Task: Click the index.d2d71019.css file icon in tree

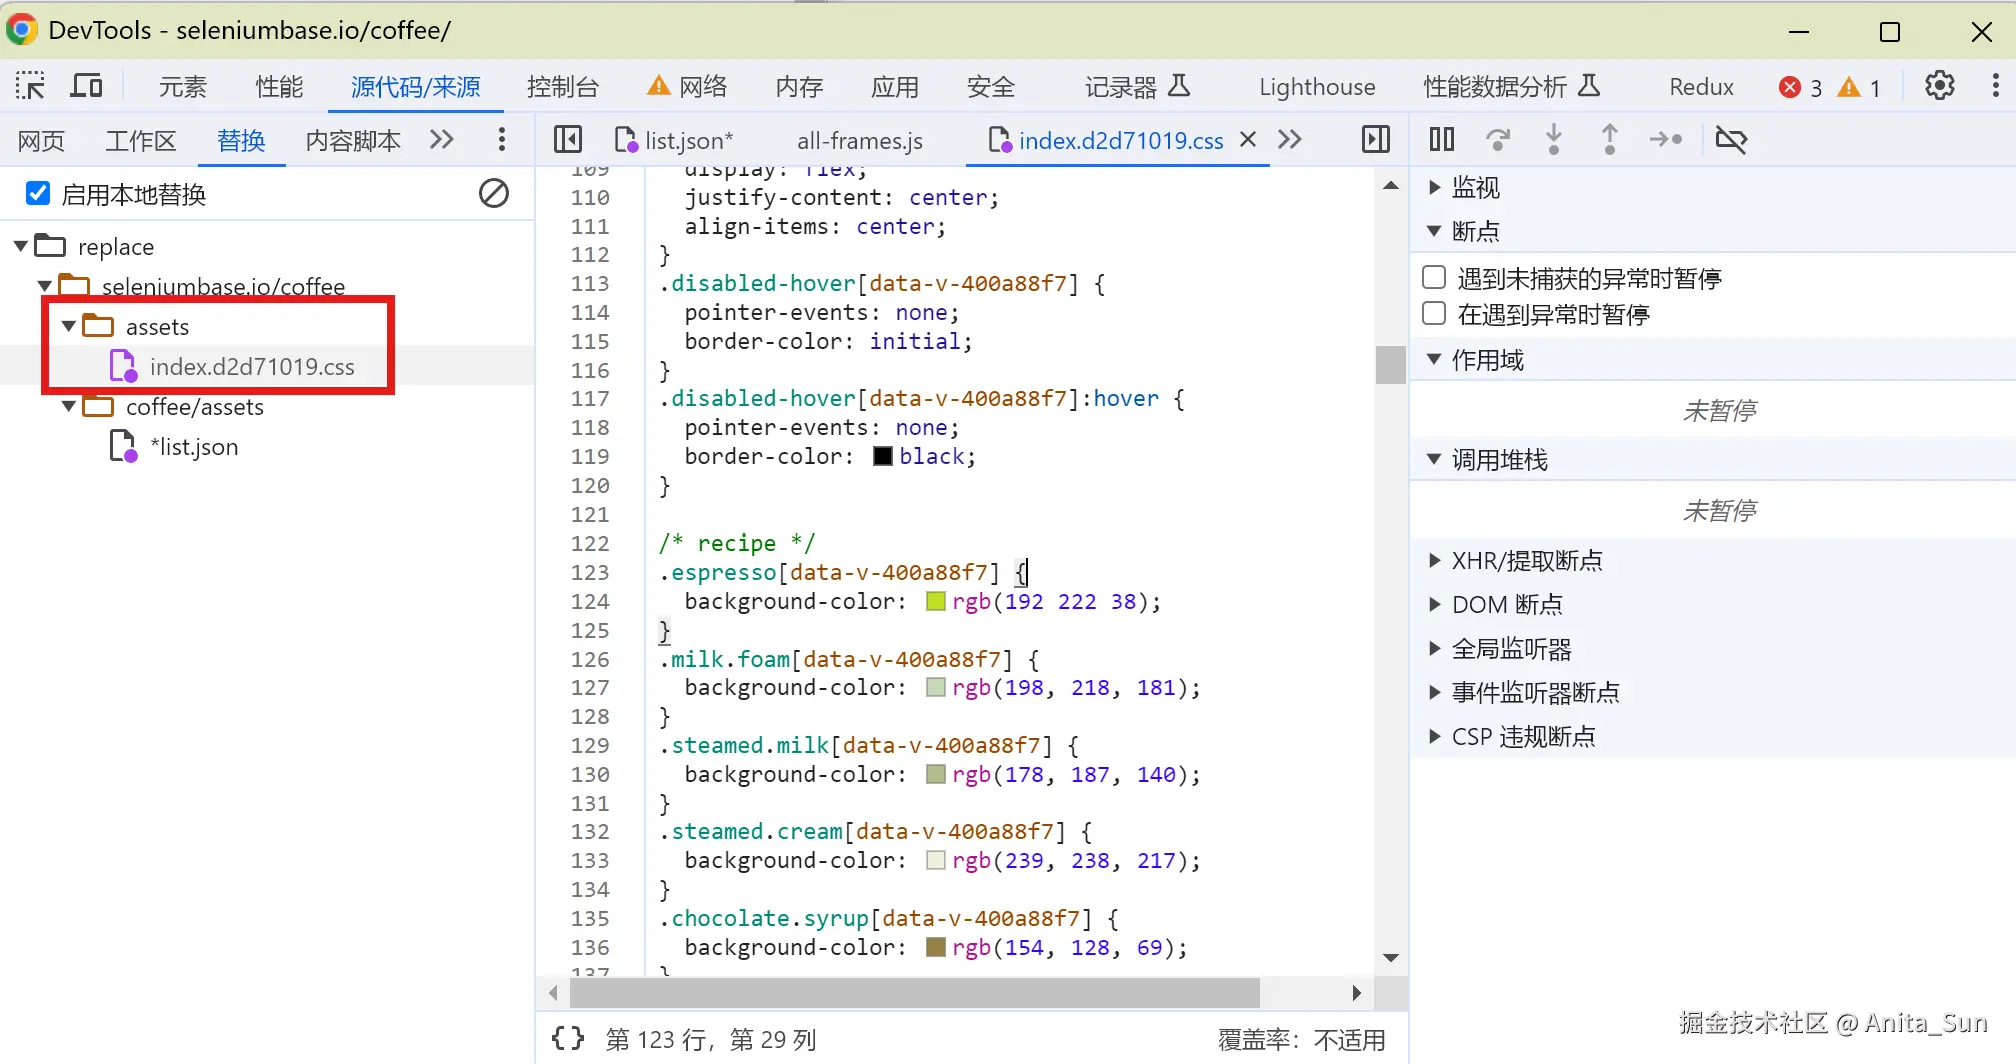Action: [x=123, y=366]
